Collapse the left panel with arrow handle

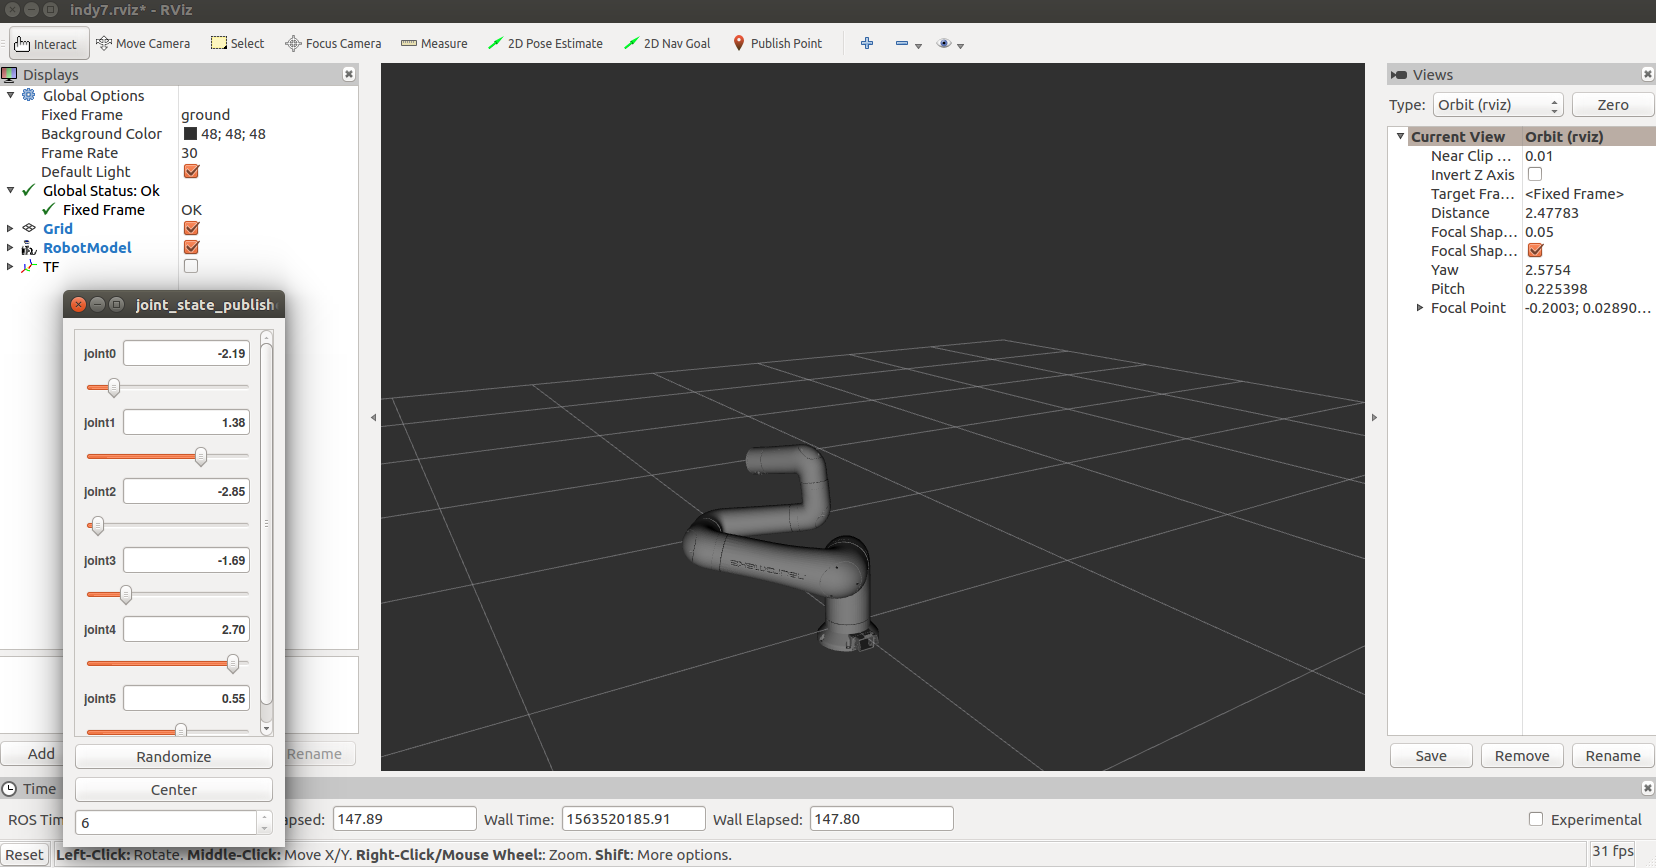click(x=373, y=417)
